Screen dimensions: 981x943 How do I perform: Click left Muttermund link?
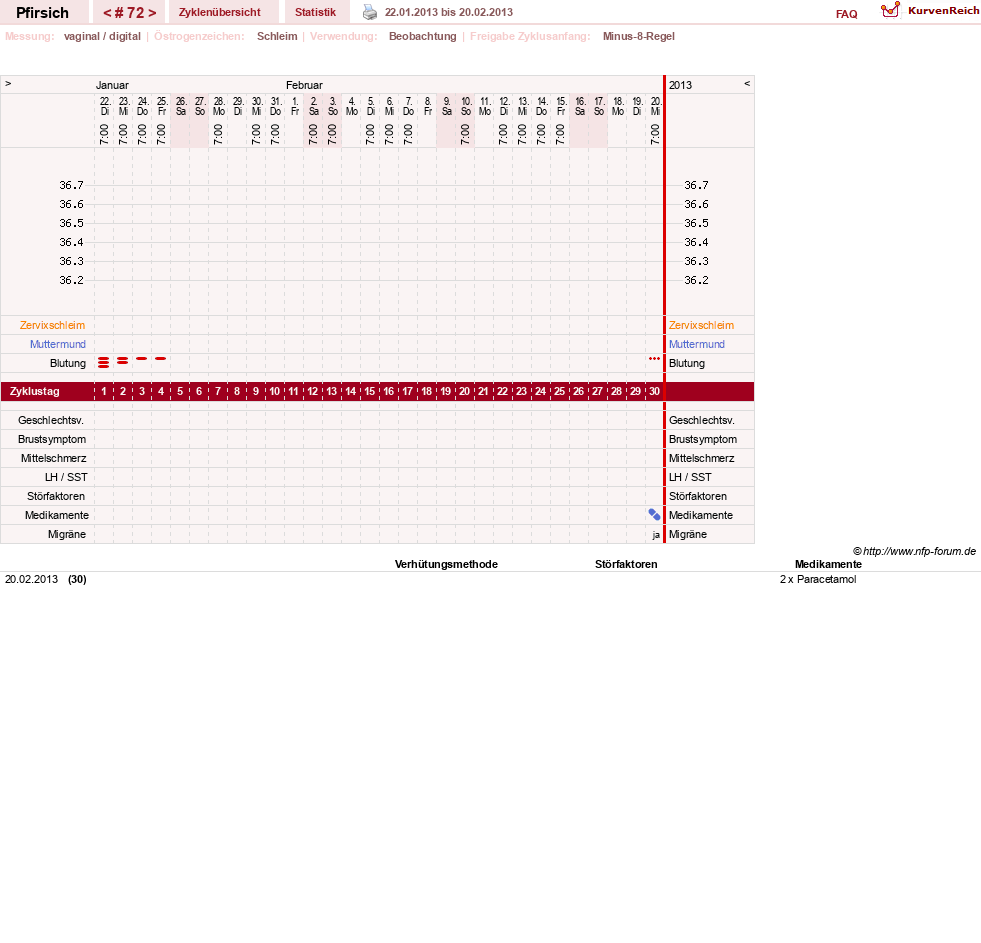(58, 344)
